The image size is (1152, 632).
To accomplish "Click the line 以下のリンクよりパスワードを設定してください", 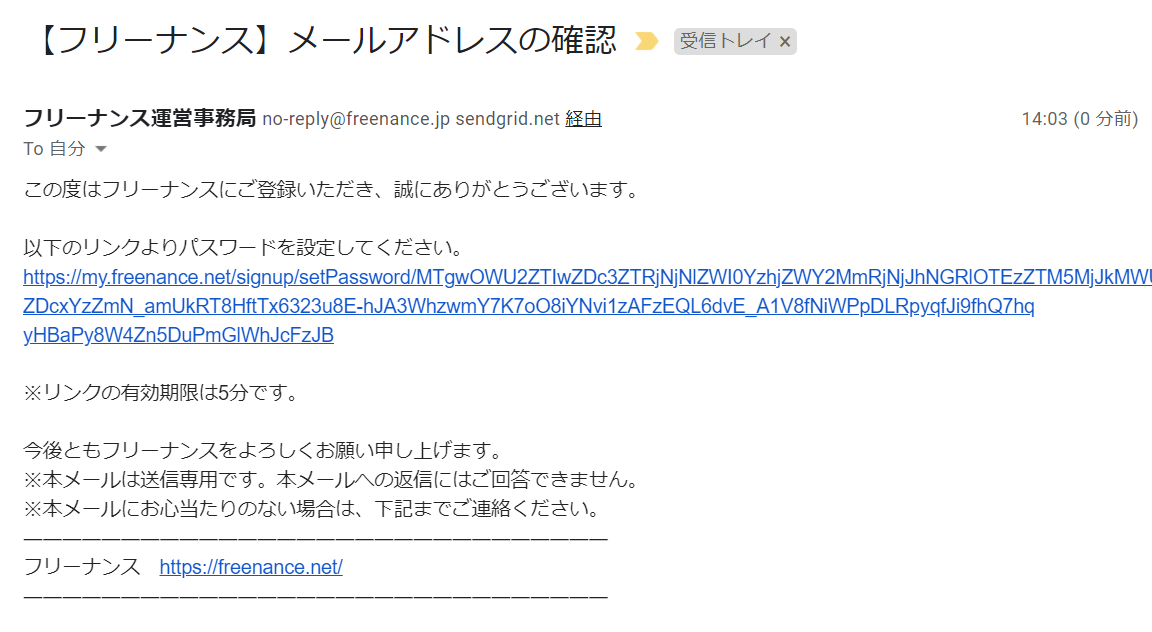I will [x=244, y=248].
